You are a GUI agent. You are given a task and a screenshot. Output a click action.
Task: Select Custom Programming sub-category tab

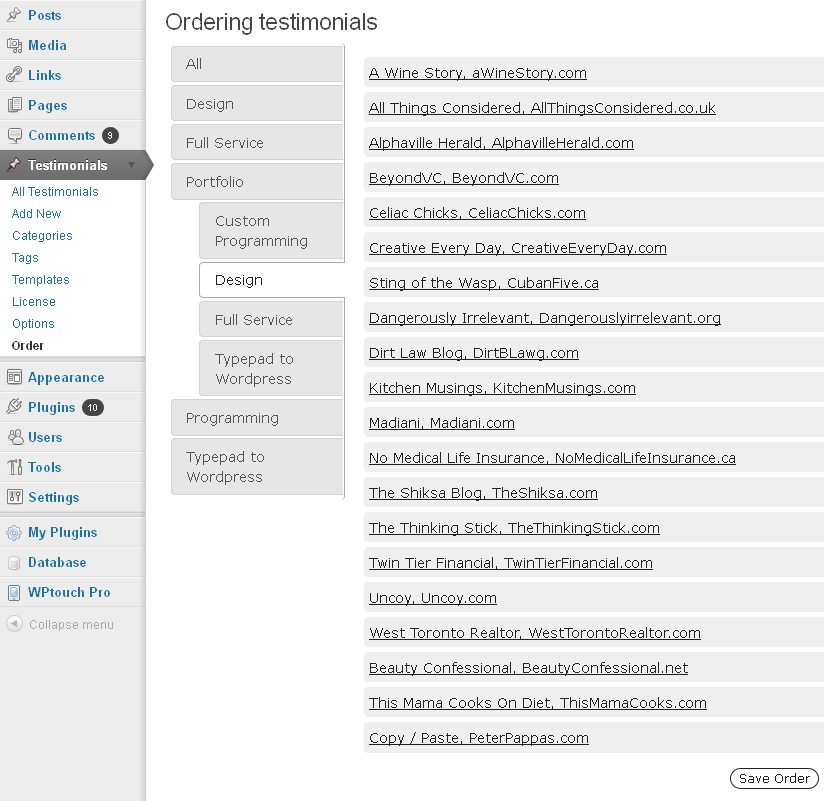tap(271, 231)
